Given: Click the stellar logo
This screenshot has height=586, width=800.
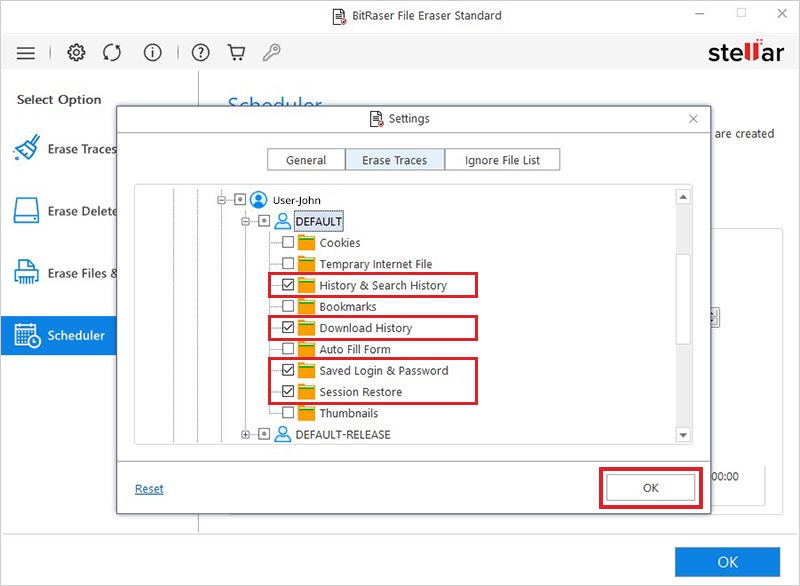Looking at the screenshot, I should coord(745,52).
